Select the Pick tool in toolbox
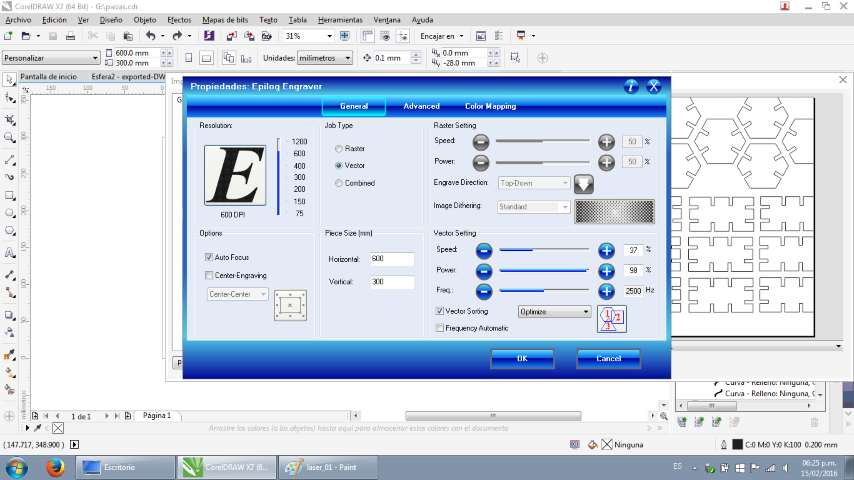 click(x=9, y=80)
